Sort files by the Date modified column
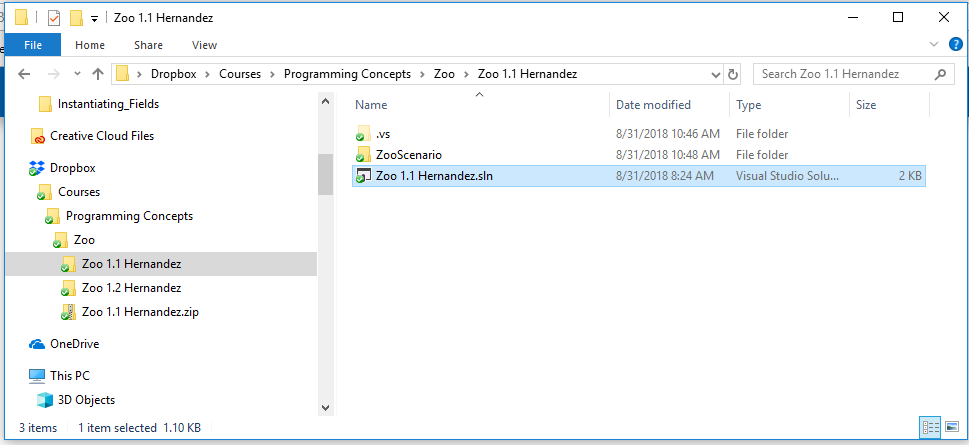 [653, 105]
